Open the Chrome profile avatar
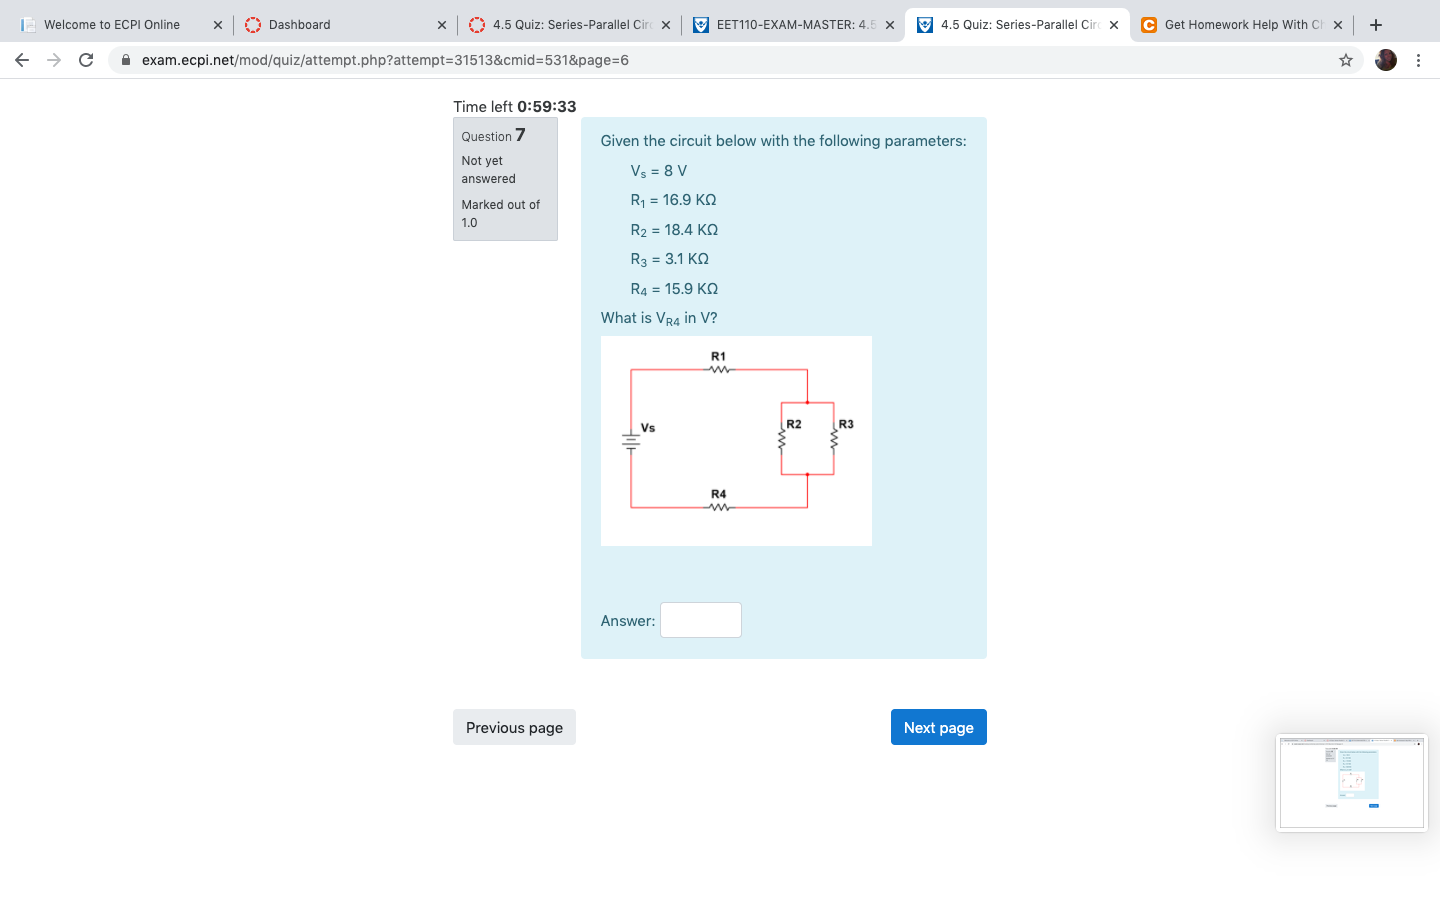Image resolution: width=1440 pixels, height=900 pixels. [x=1385, y=60]
